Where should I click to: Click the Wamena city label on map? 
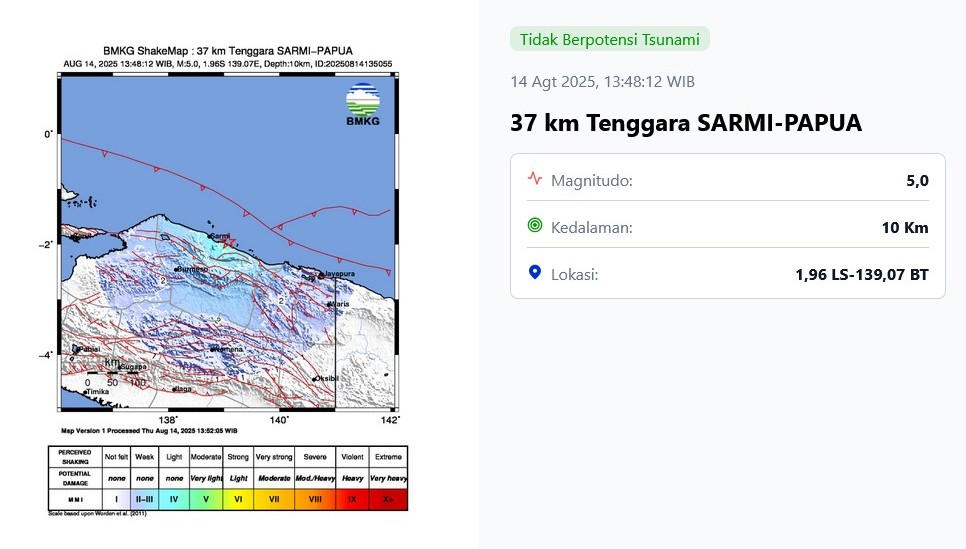pos(228,349)
